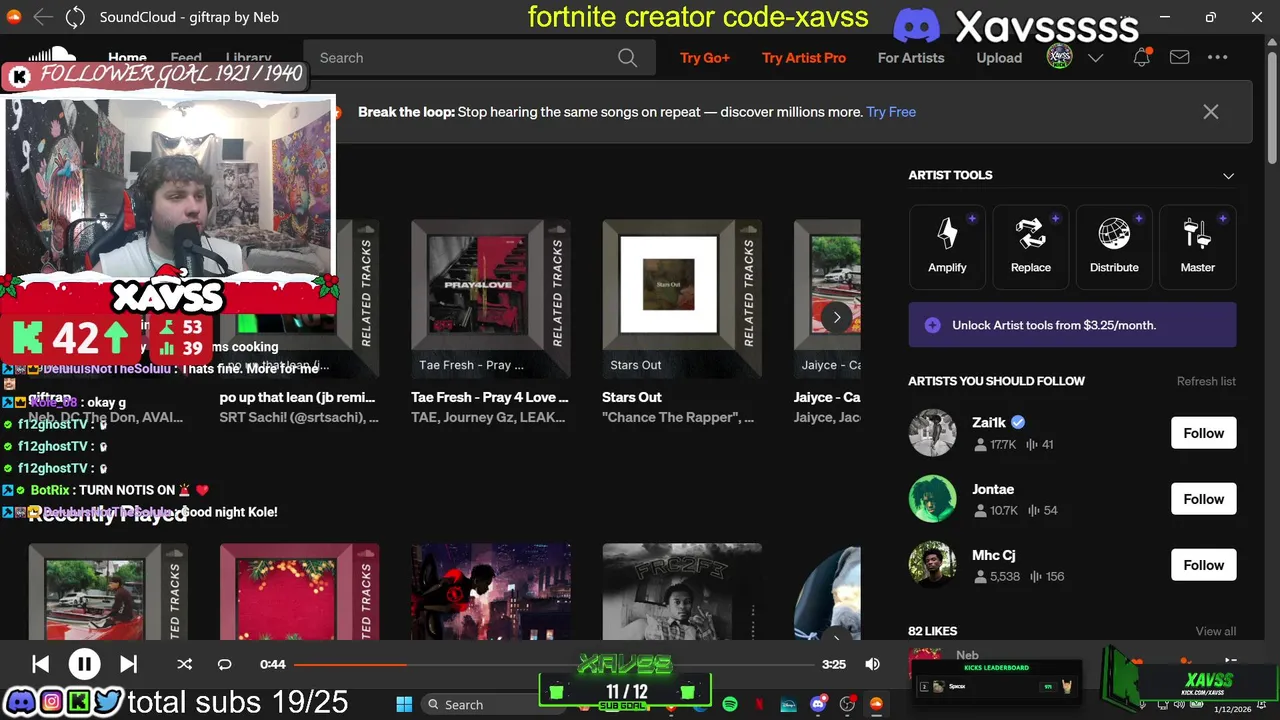
Task: Open the Tae Fresh - Pray 4 Love title
Action: (490, 397)
